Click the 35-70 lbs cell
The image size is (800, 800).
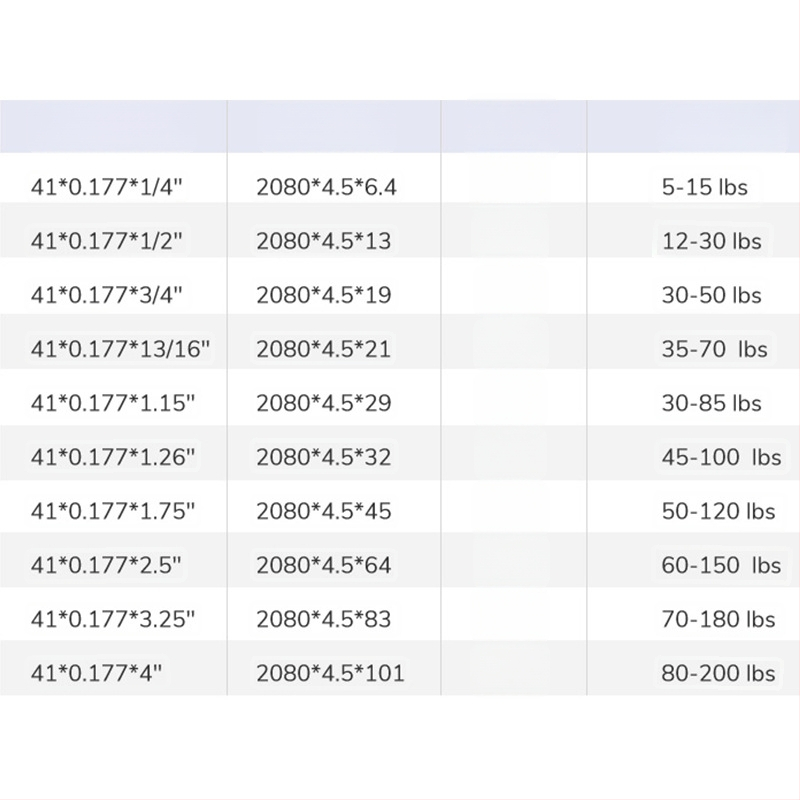pos(714,349)
